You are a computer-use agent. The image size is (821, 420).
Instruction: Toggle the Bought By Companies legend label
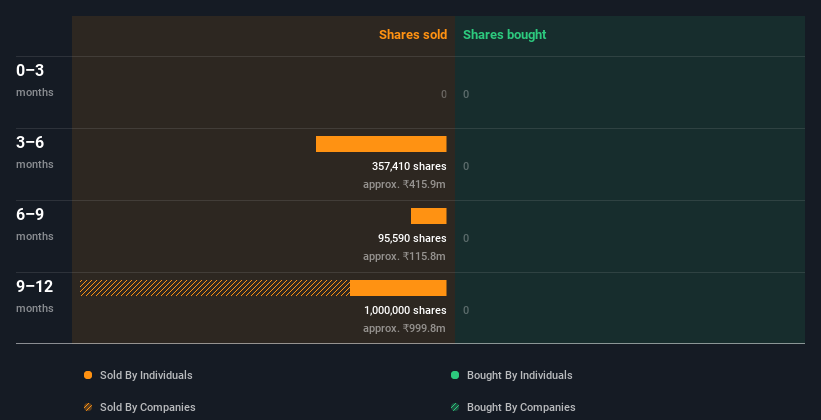[521, 407]
